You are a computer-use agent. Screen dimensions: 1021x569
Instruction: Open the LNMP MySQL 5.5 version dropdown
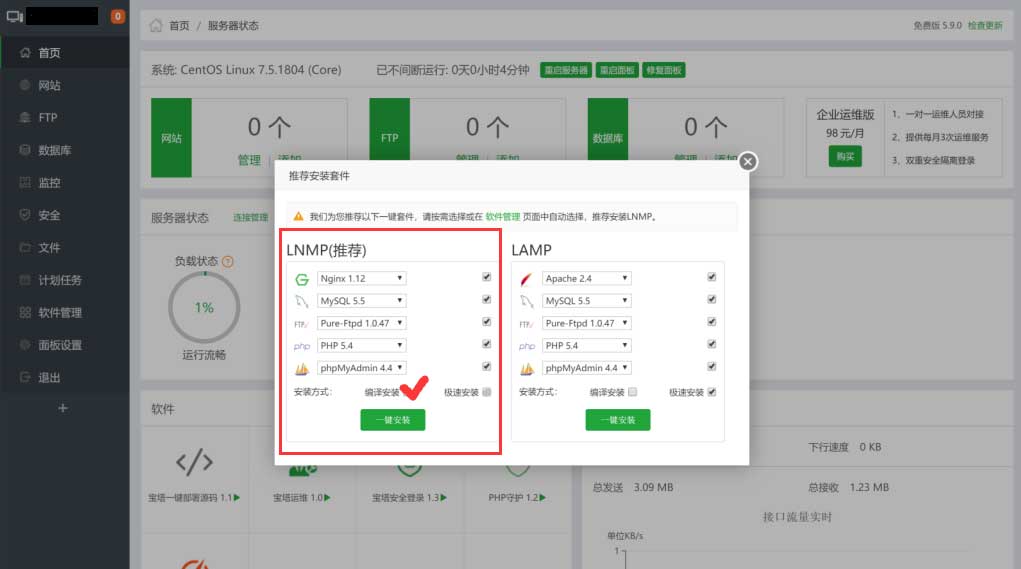361,301
